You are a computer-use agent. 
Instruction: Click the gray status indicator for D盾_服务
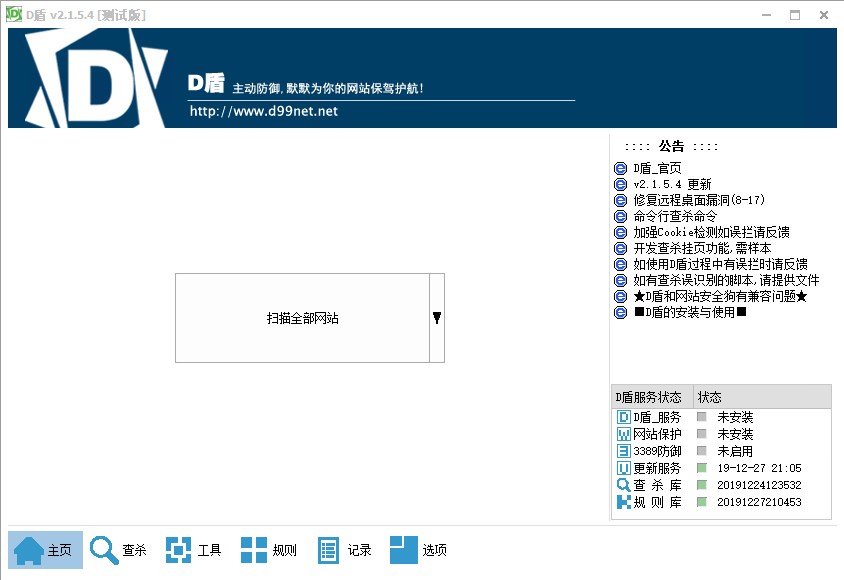tap(701, 417)
